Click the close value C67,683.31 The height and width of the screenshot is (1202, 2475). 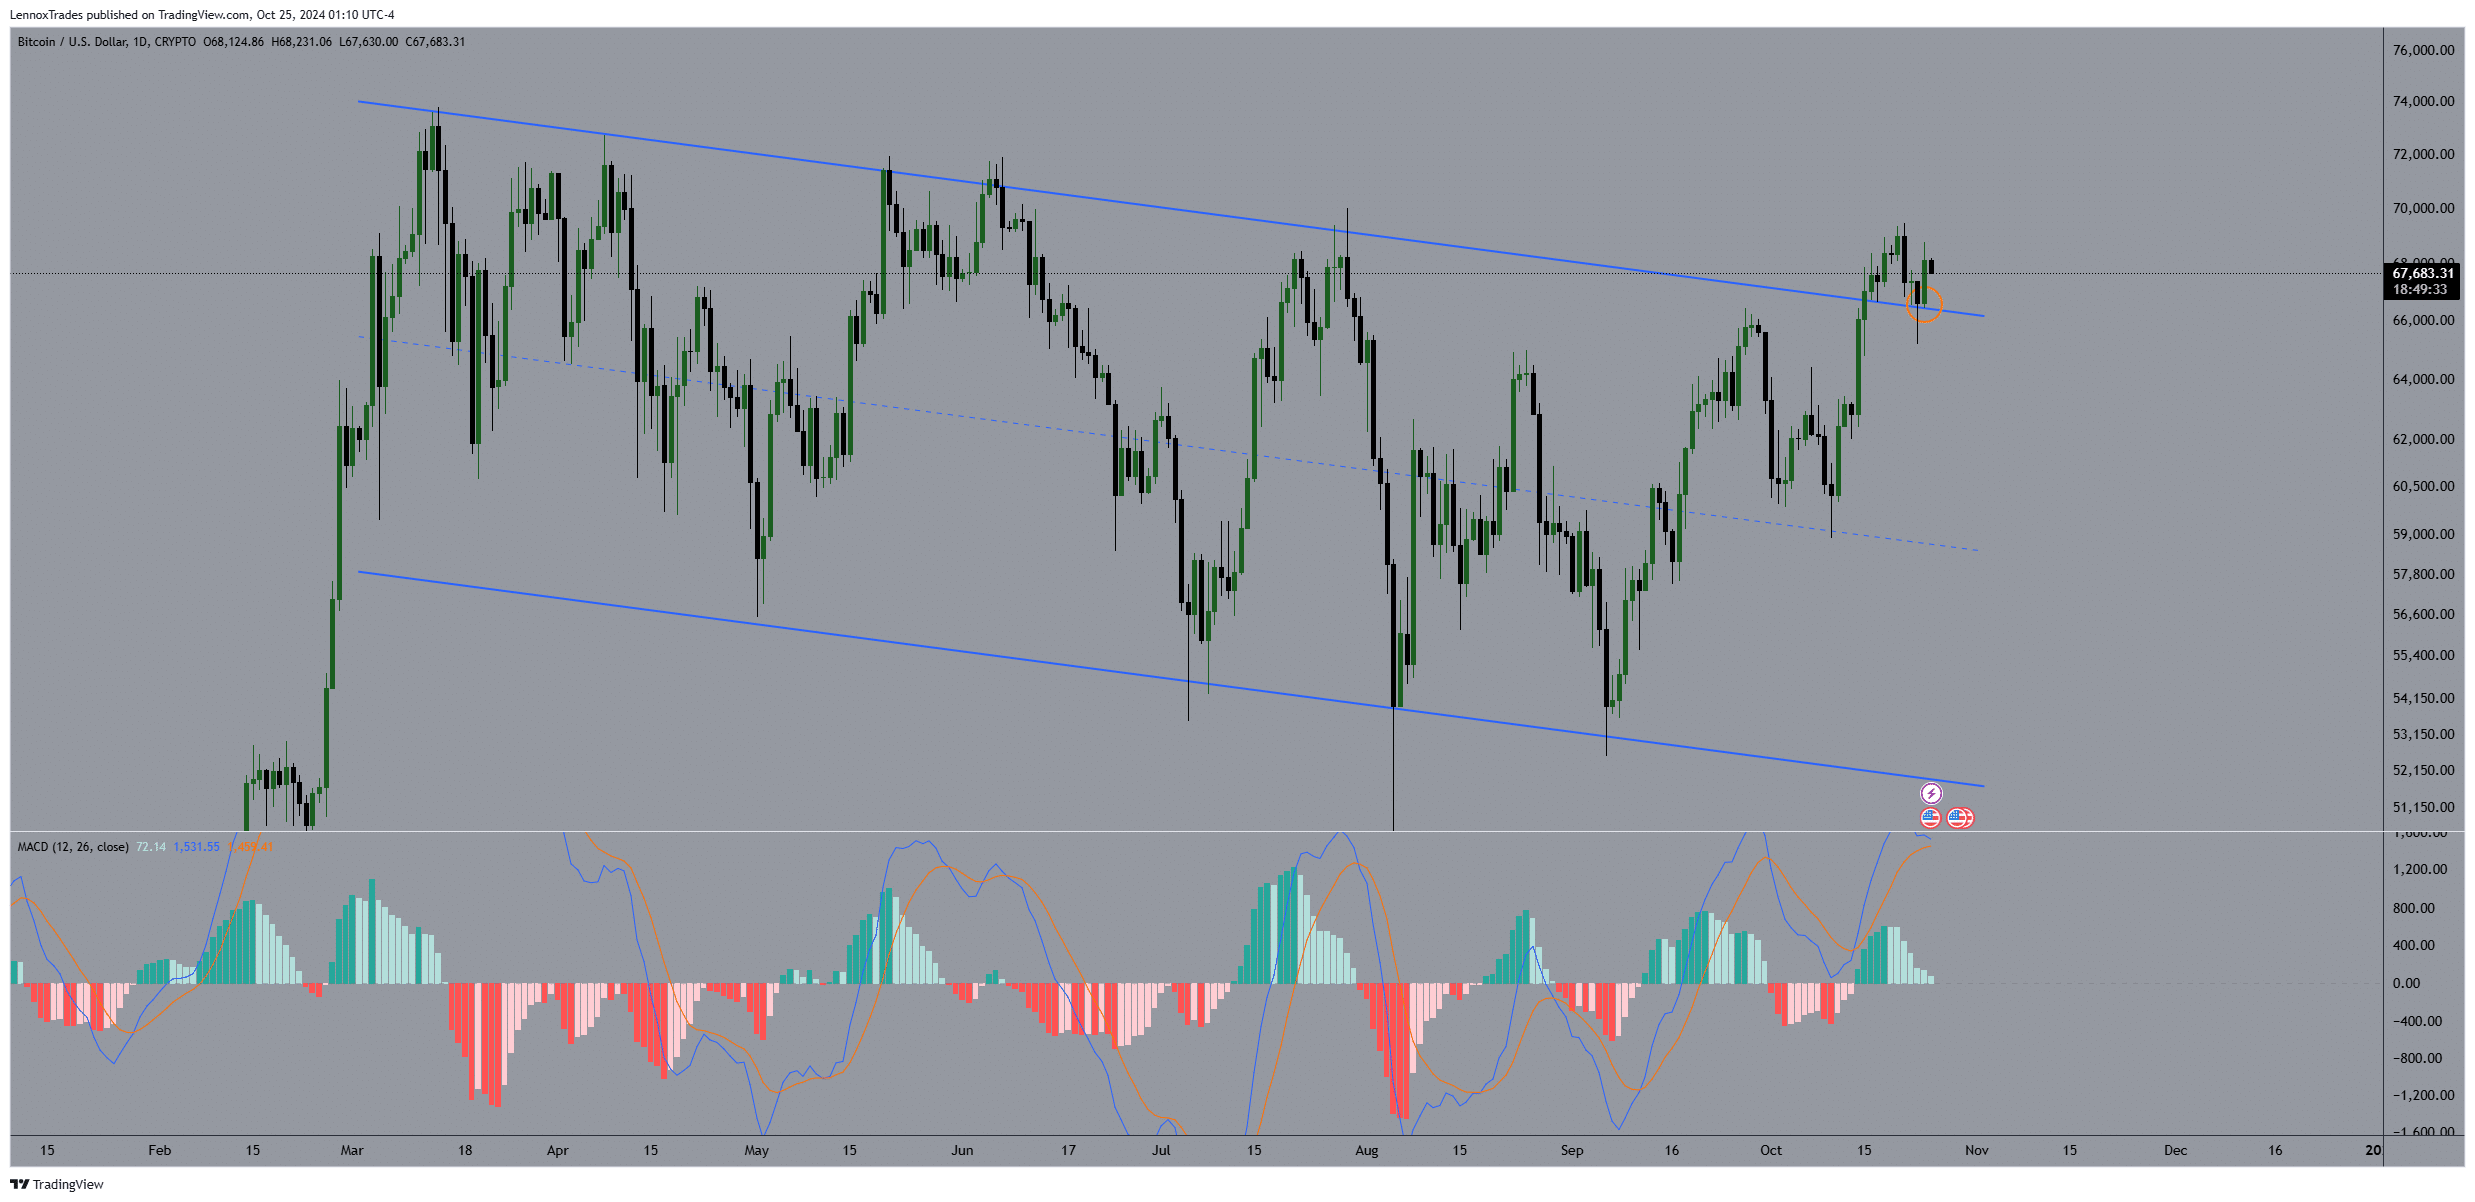(x=435, y=42)
